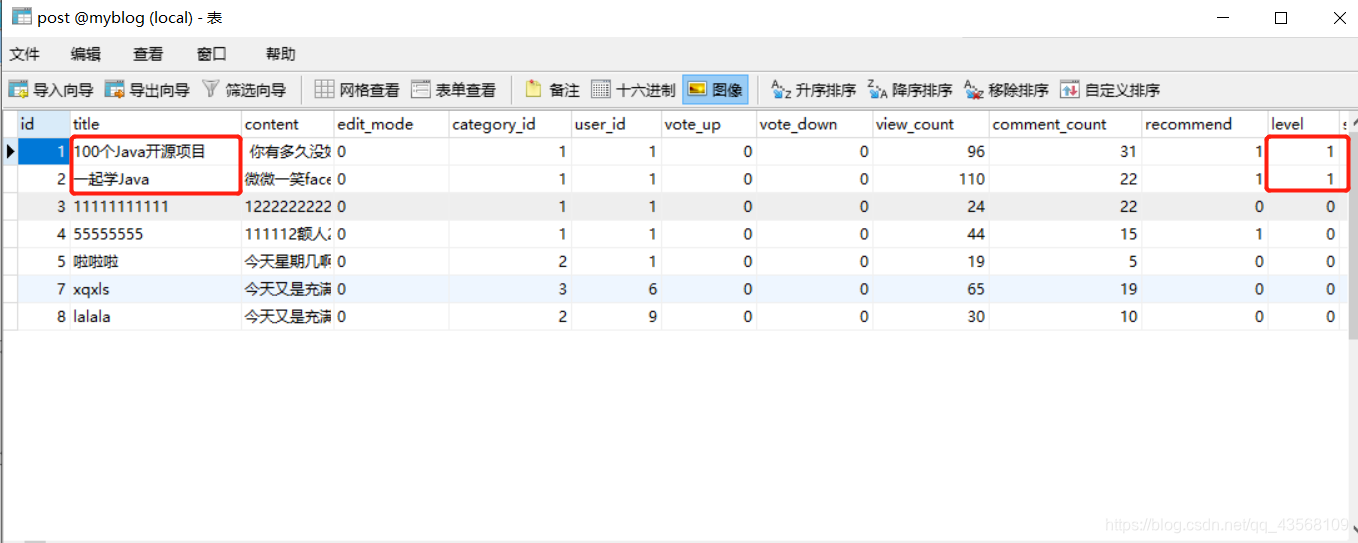
Task: Select the title cell 'lalala'
Action: click(x=155, y=316)
